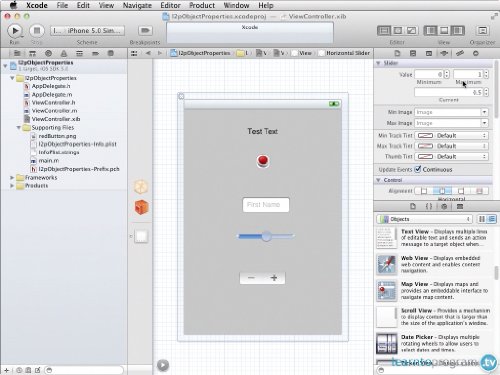Open the scheme selector iPhone 5.0 Simulator
The image size is (500, 375).
click(88, 31)
